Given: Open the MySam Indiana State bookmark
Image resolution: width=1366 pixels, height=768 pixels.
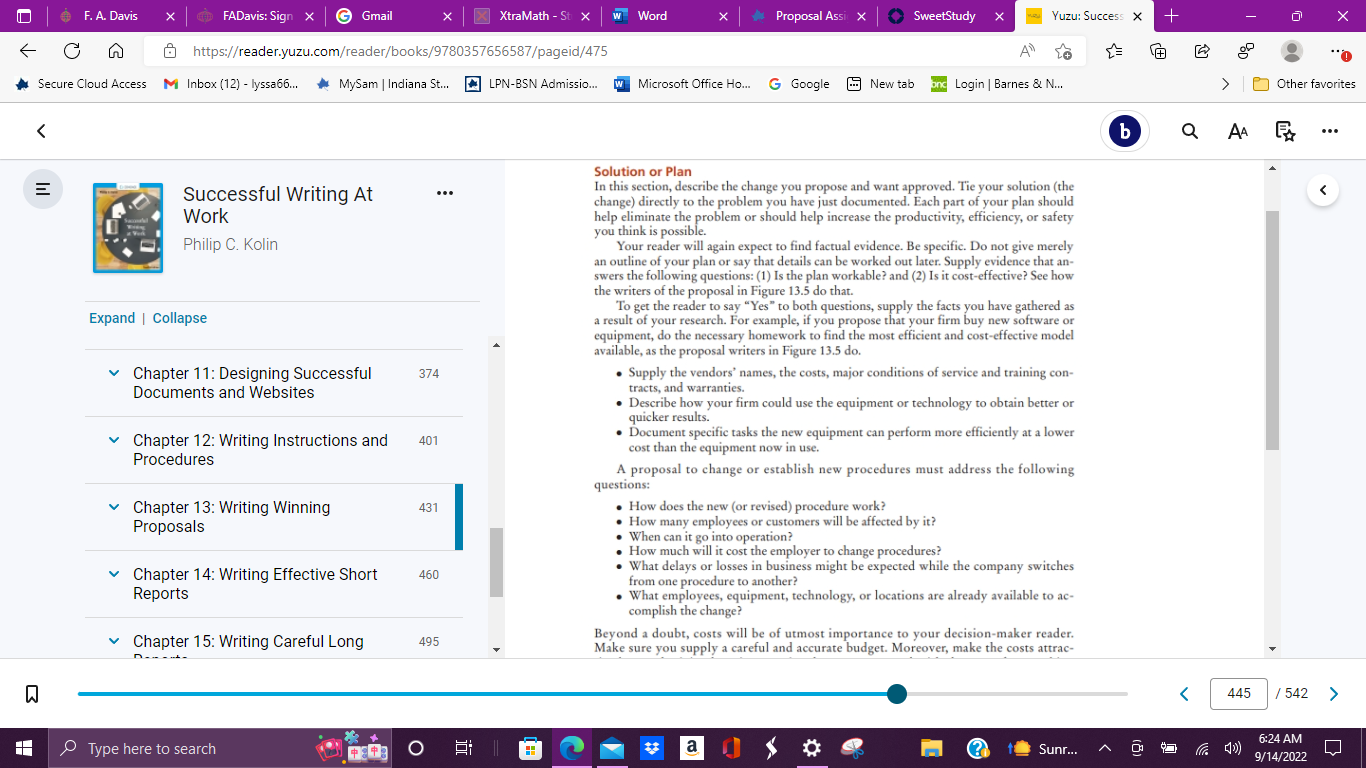Looking at the screenshot, I should tap(382, 84).
